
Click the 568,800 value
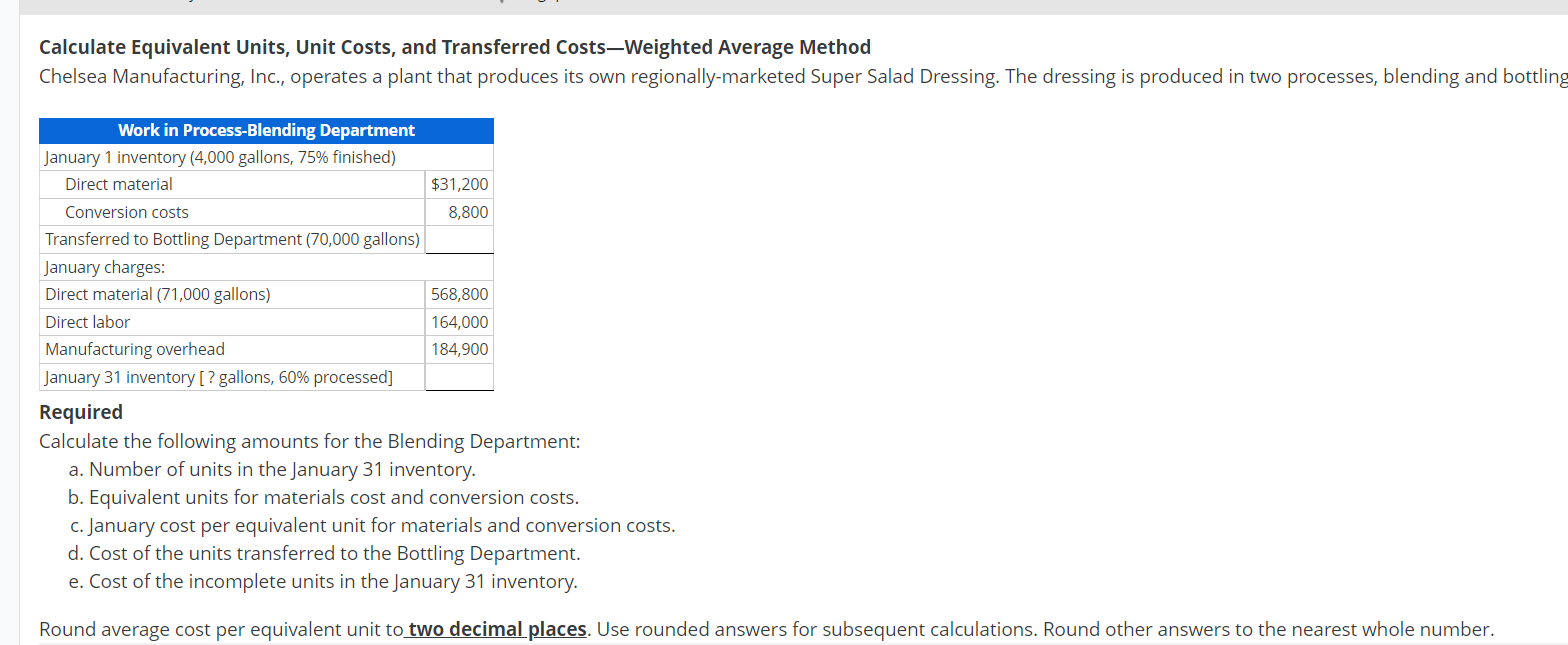click(x=459, y=294)
